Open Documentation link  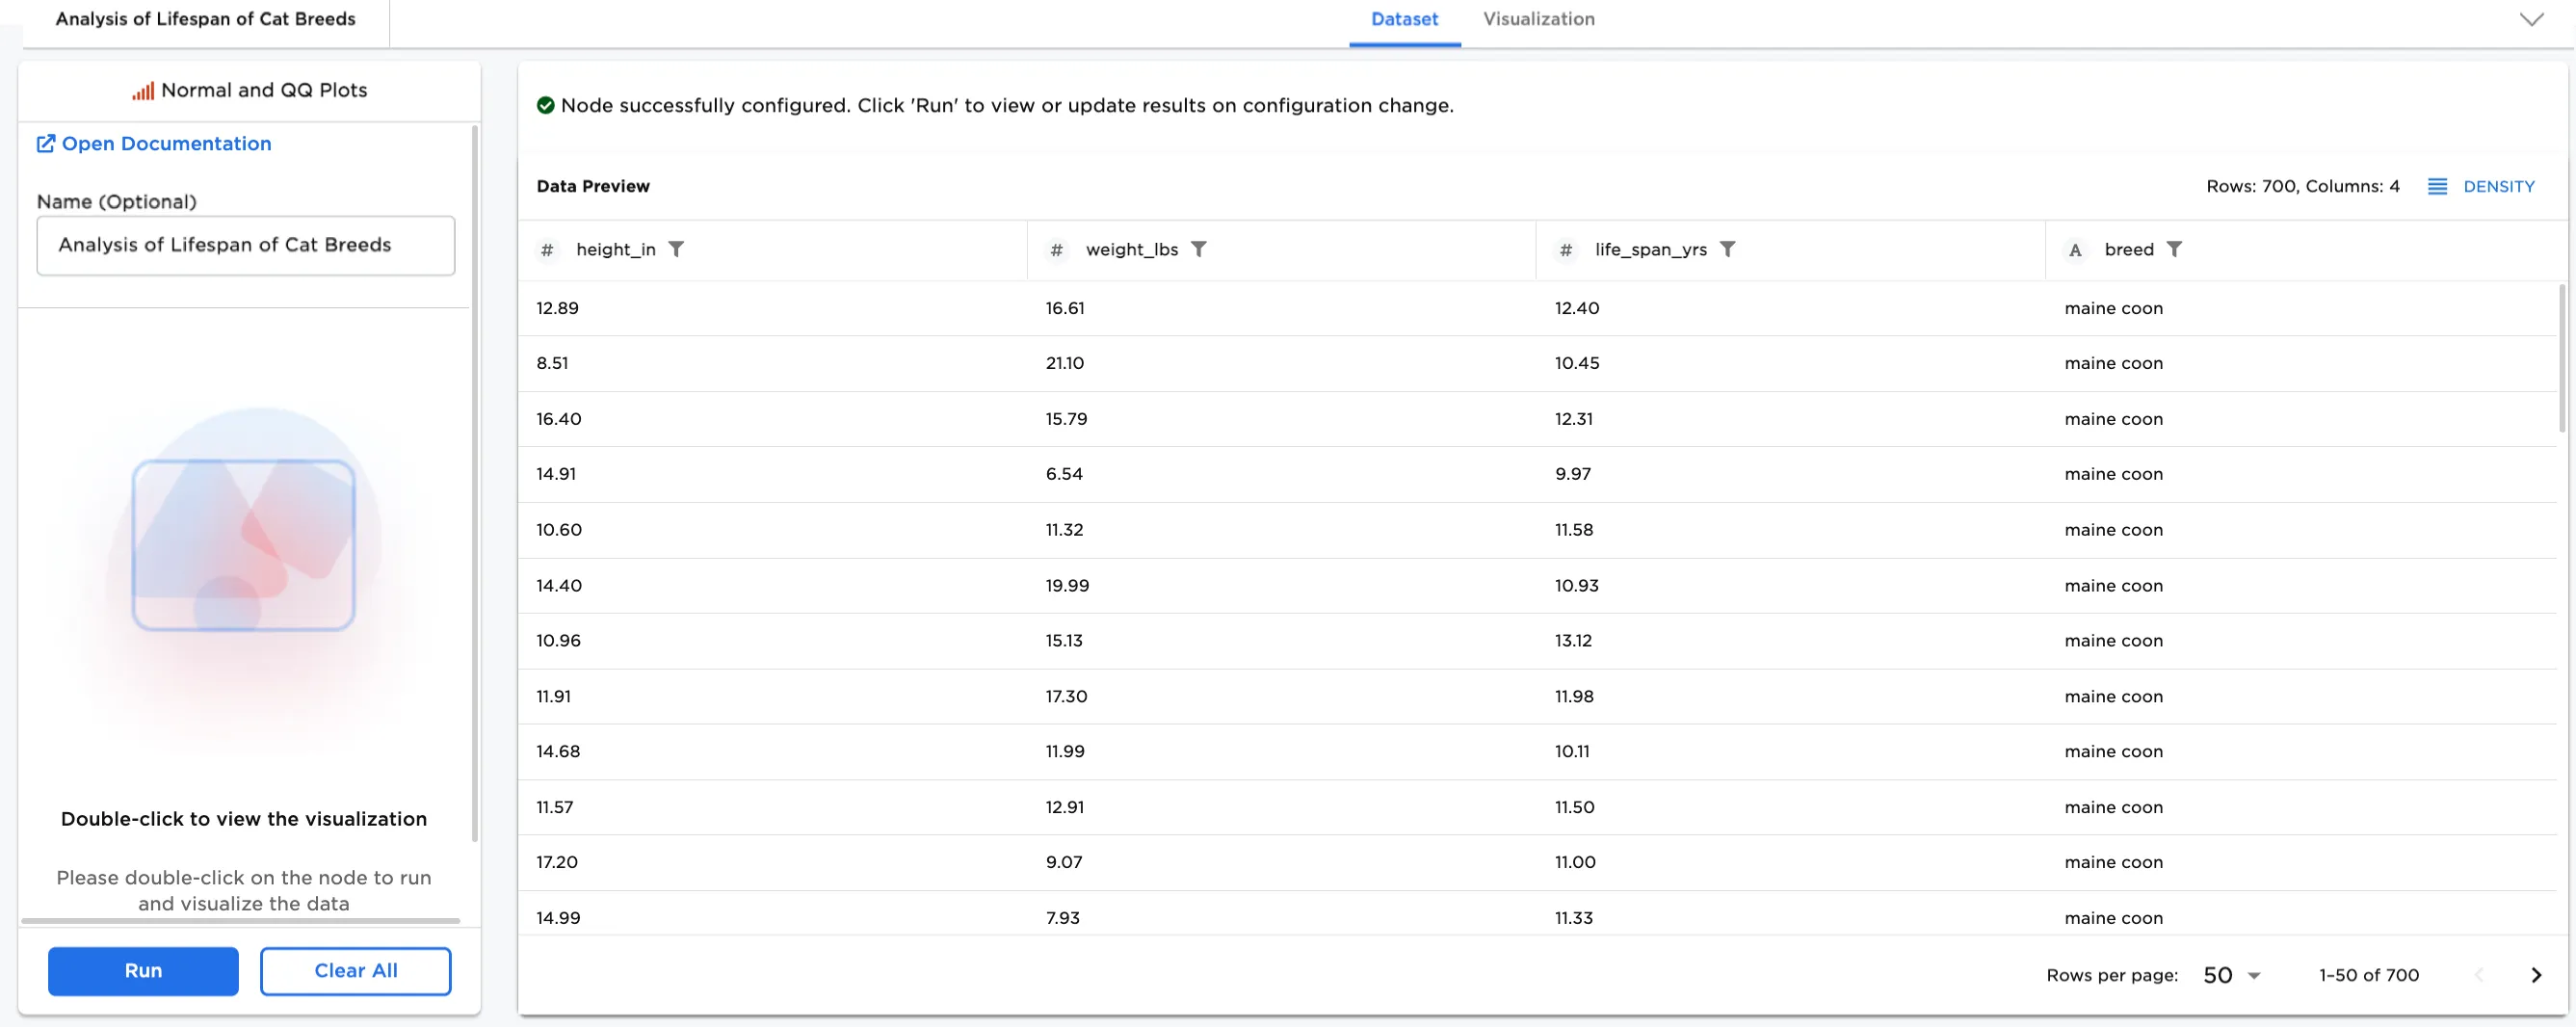coord(166,143)
